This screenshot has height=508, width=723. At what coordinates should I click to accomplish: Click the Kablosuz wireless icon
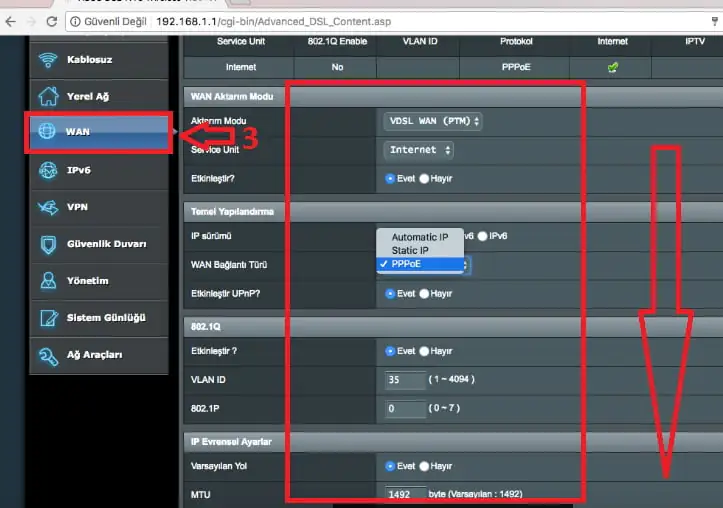[x=48, y=59]
